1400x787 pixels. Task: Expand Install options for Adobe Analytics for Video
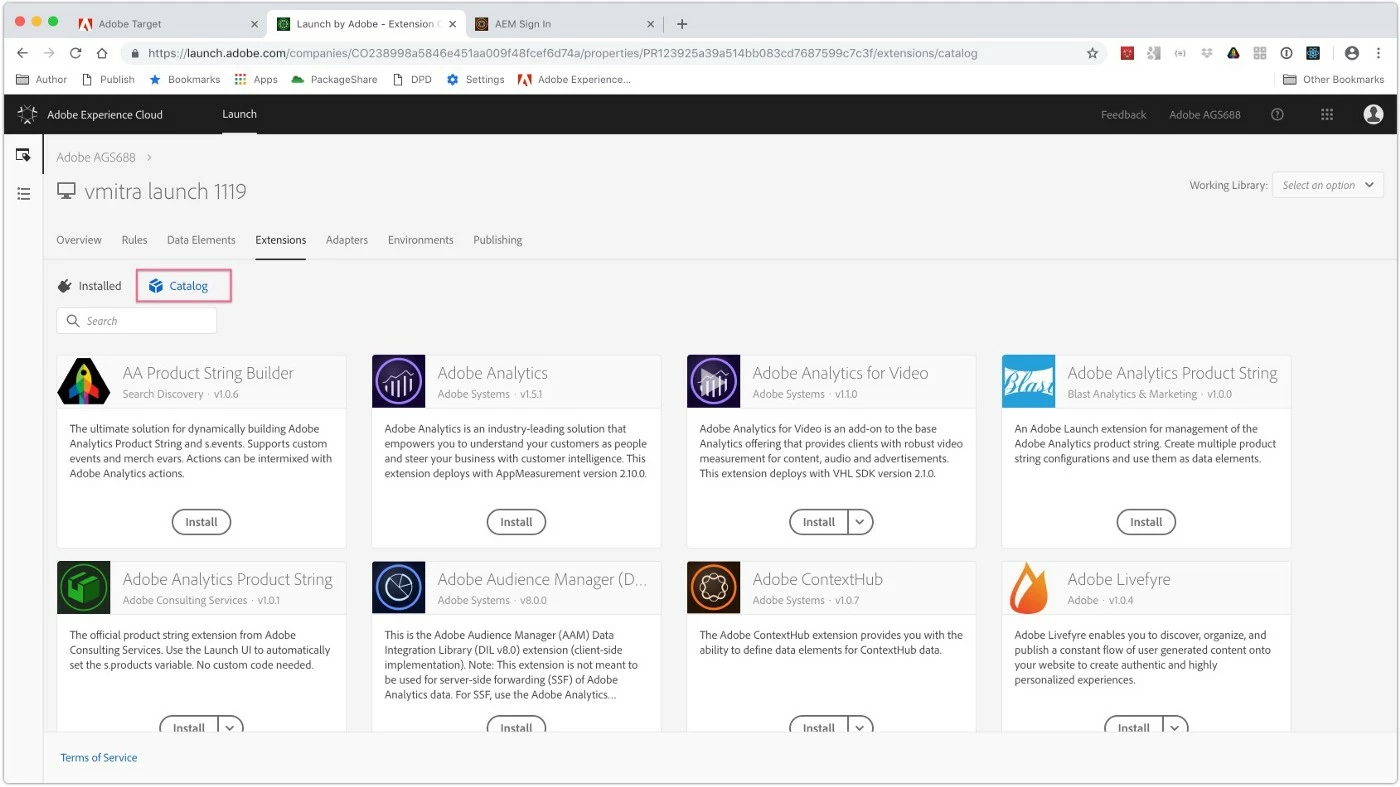(861, 522)
